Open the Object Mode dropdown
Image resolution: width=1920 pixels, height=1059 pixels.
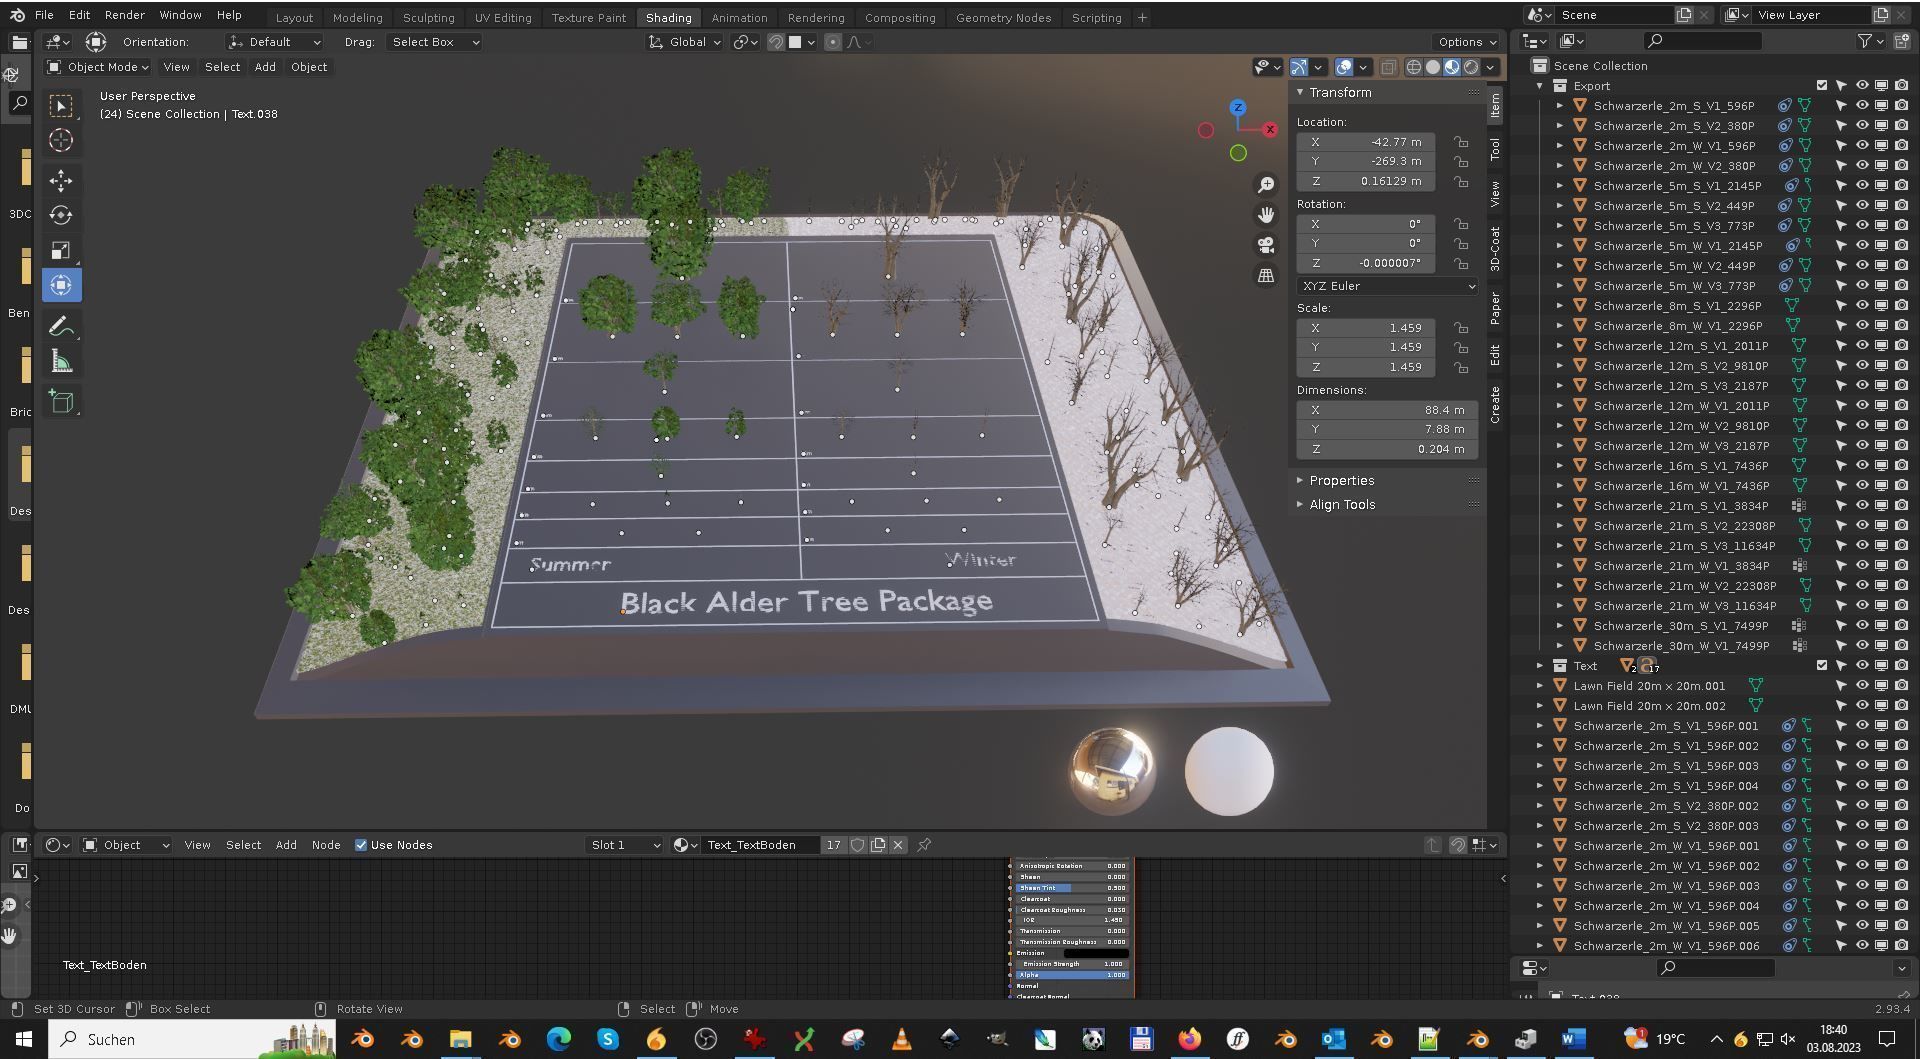98,67
